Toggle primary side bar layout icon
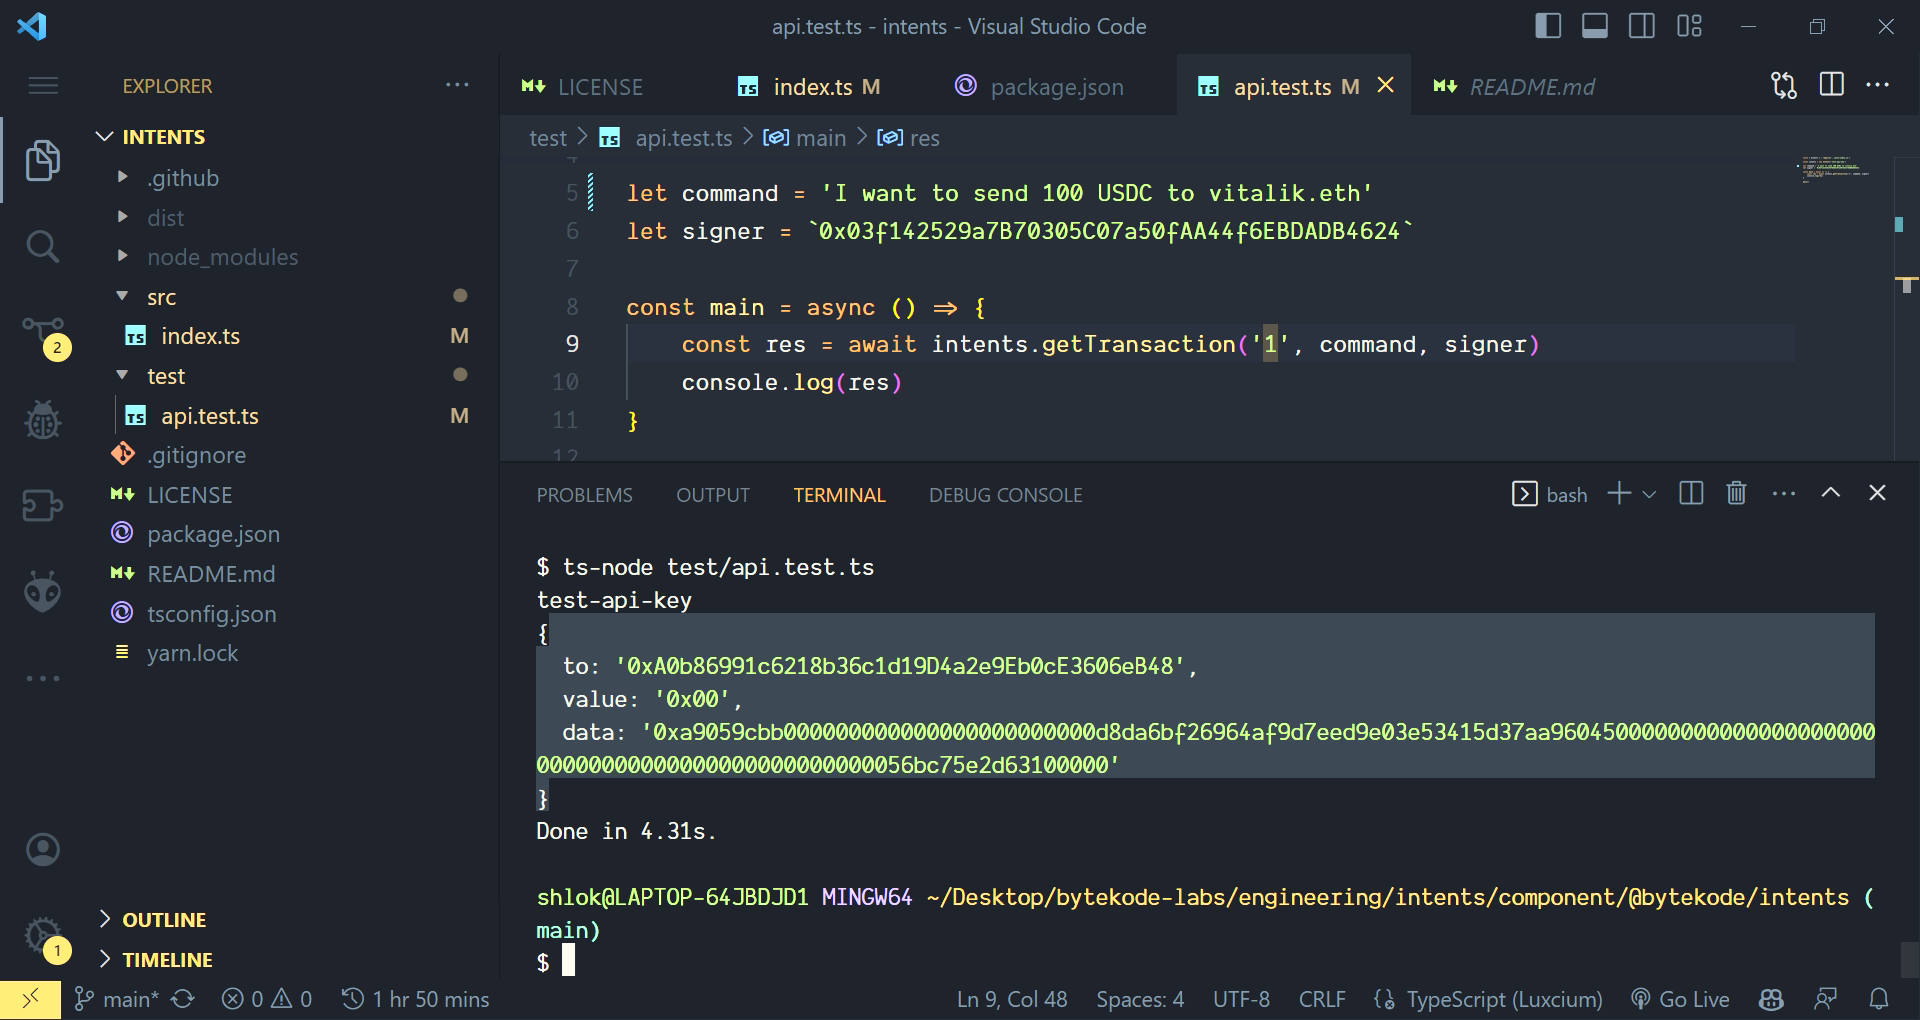The height and width of the screenshot is (1020, 1920). 1548,26
